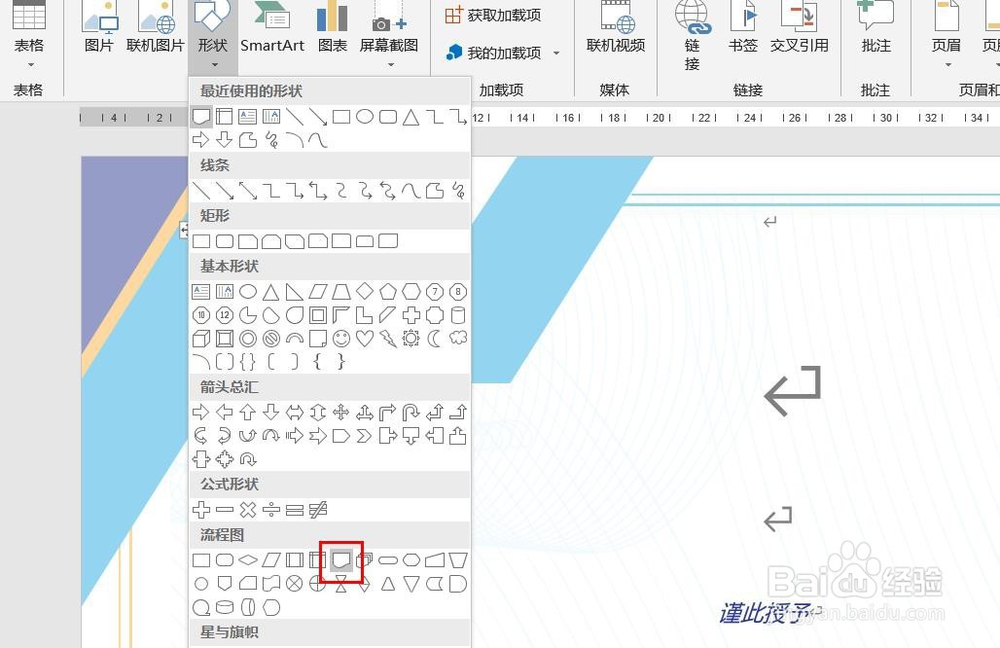The image size is (1000, 648).
Task: Select the flowchart terminator pill shape
Action: (x=388, y=561)
